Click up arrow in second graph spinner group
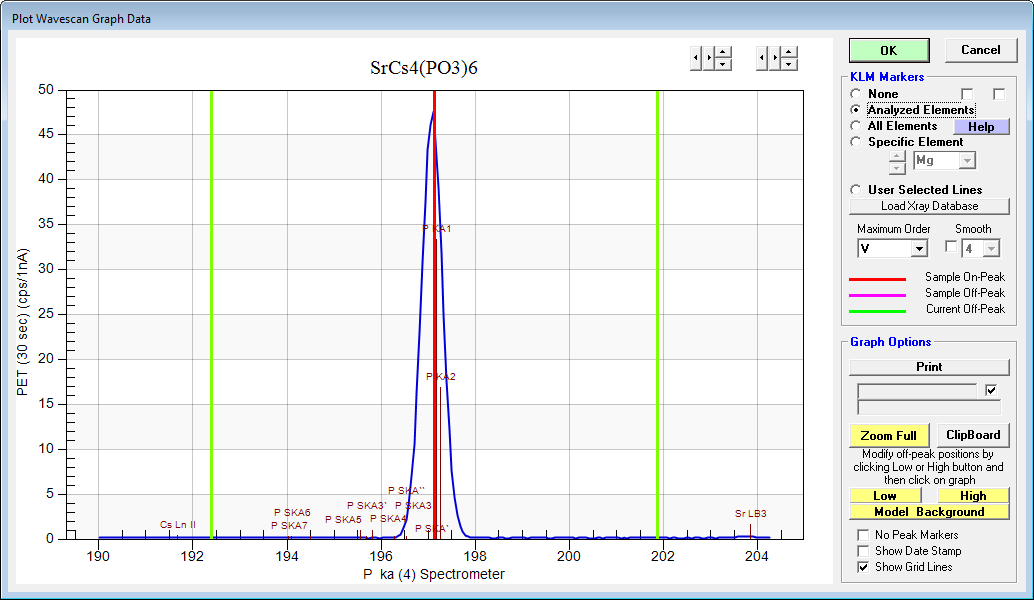 [x=789, y=52]
